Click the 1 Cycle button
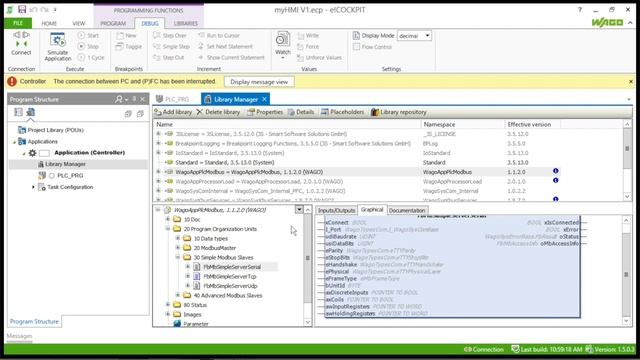This screenshot has width=640, height=360. tap(91, 58)
